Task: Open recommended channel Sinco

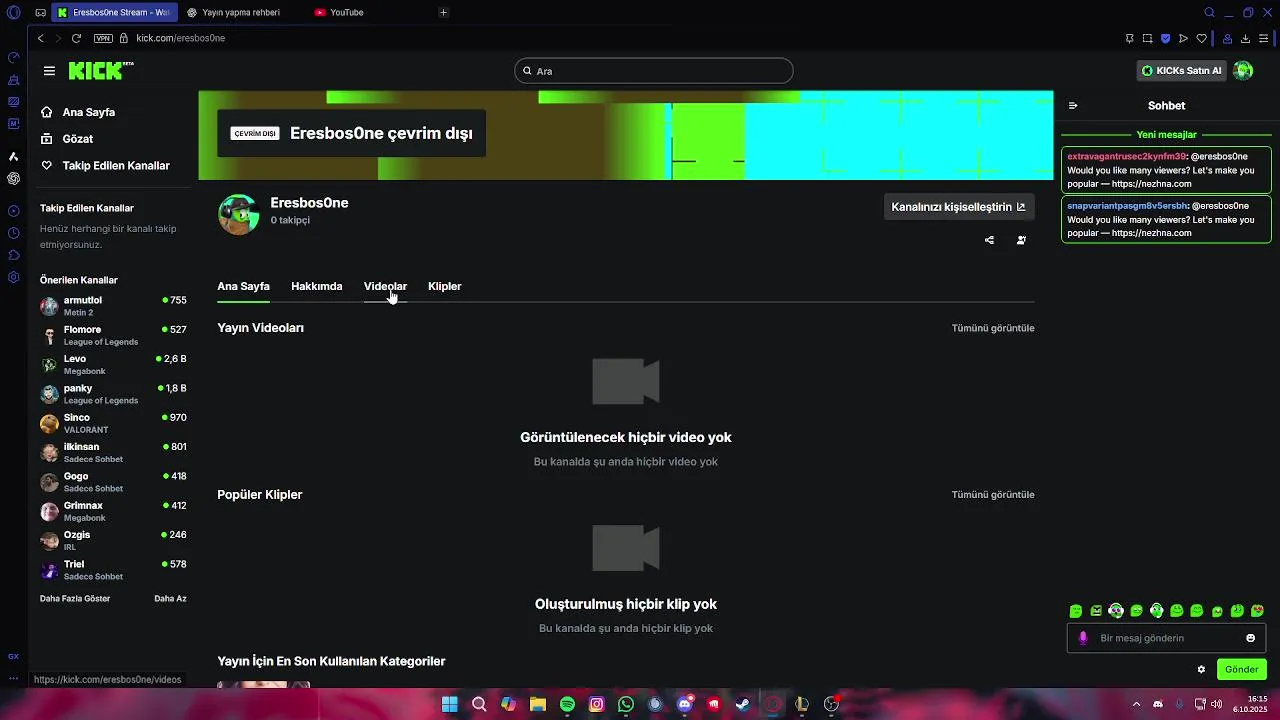Action: (x=113, y=423)
